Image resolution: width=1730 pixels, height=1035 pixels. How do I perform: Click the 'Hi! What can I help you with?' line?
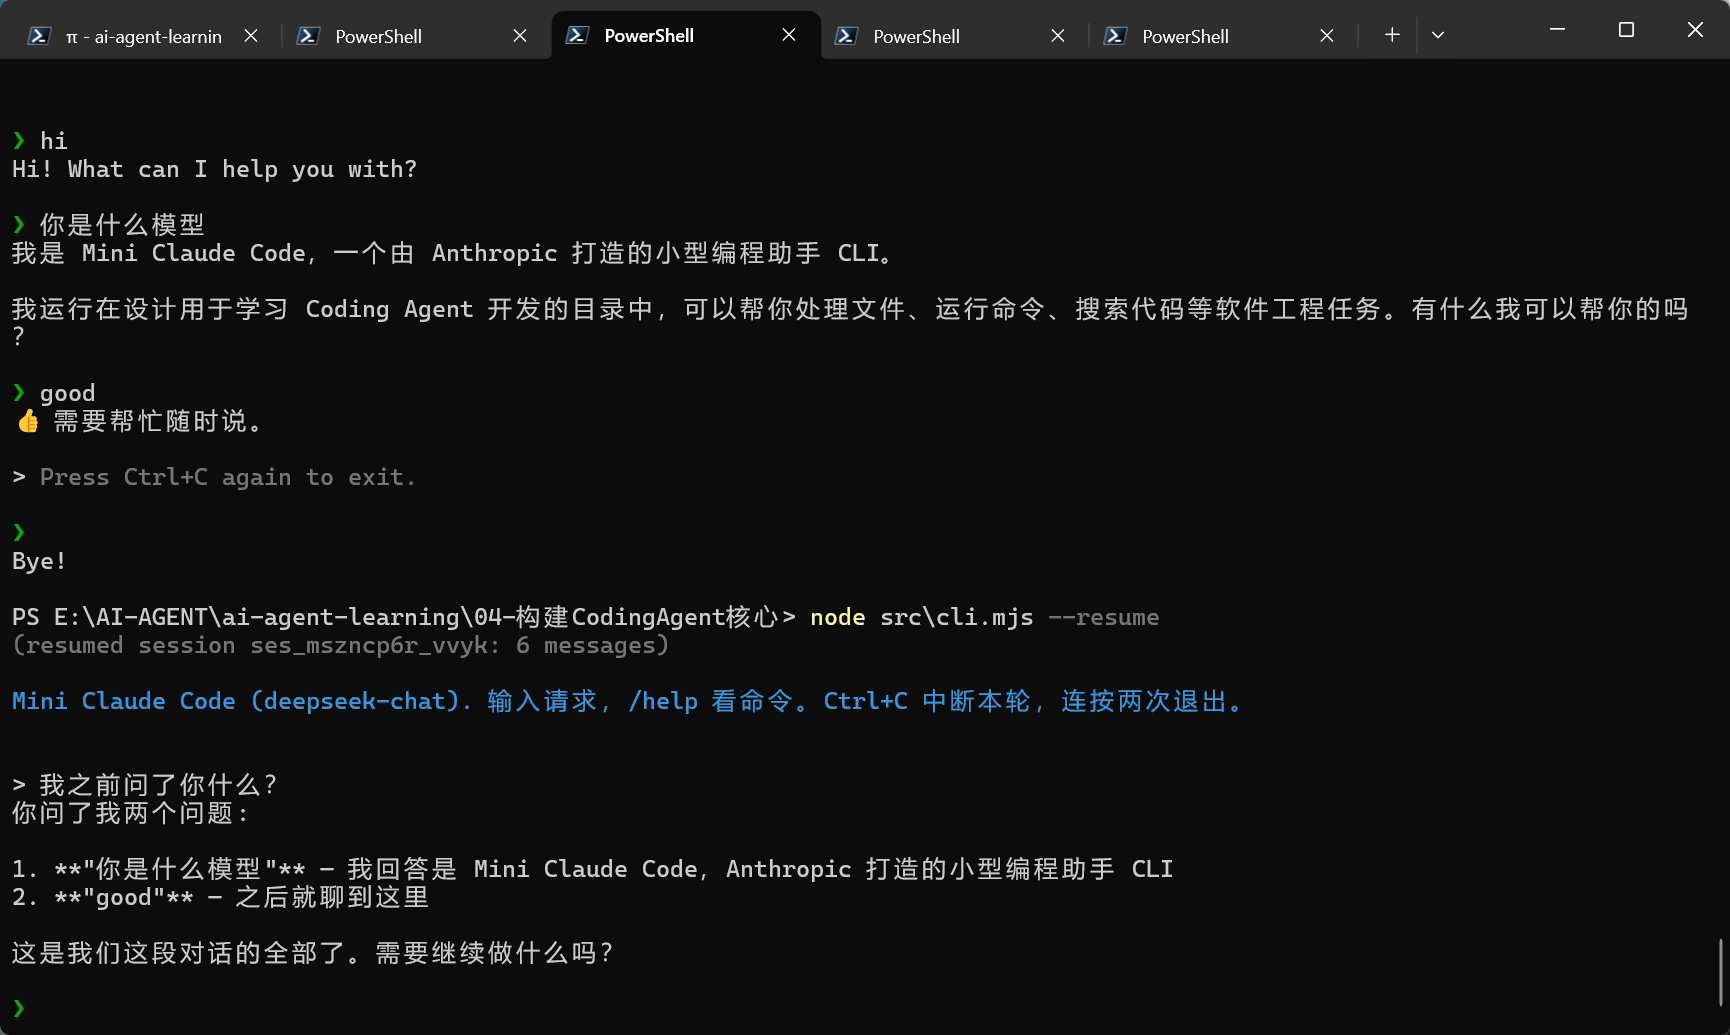[x=214, y=169]
